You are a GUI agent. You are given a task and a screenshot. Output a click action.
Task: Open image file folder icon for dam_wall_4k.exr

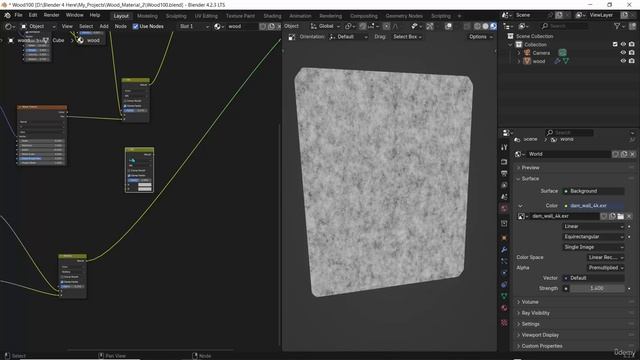[x=620, y=216]
